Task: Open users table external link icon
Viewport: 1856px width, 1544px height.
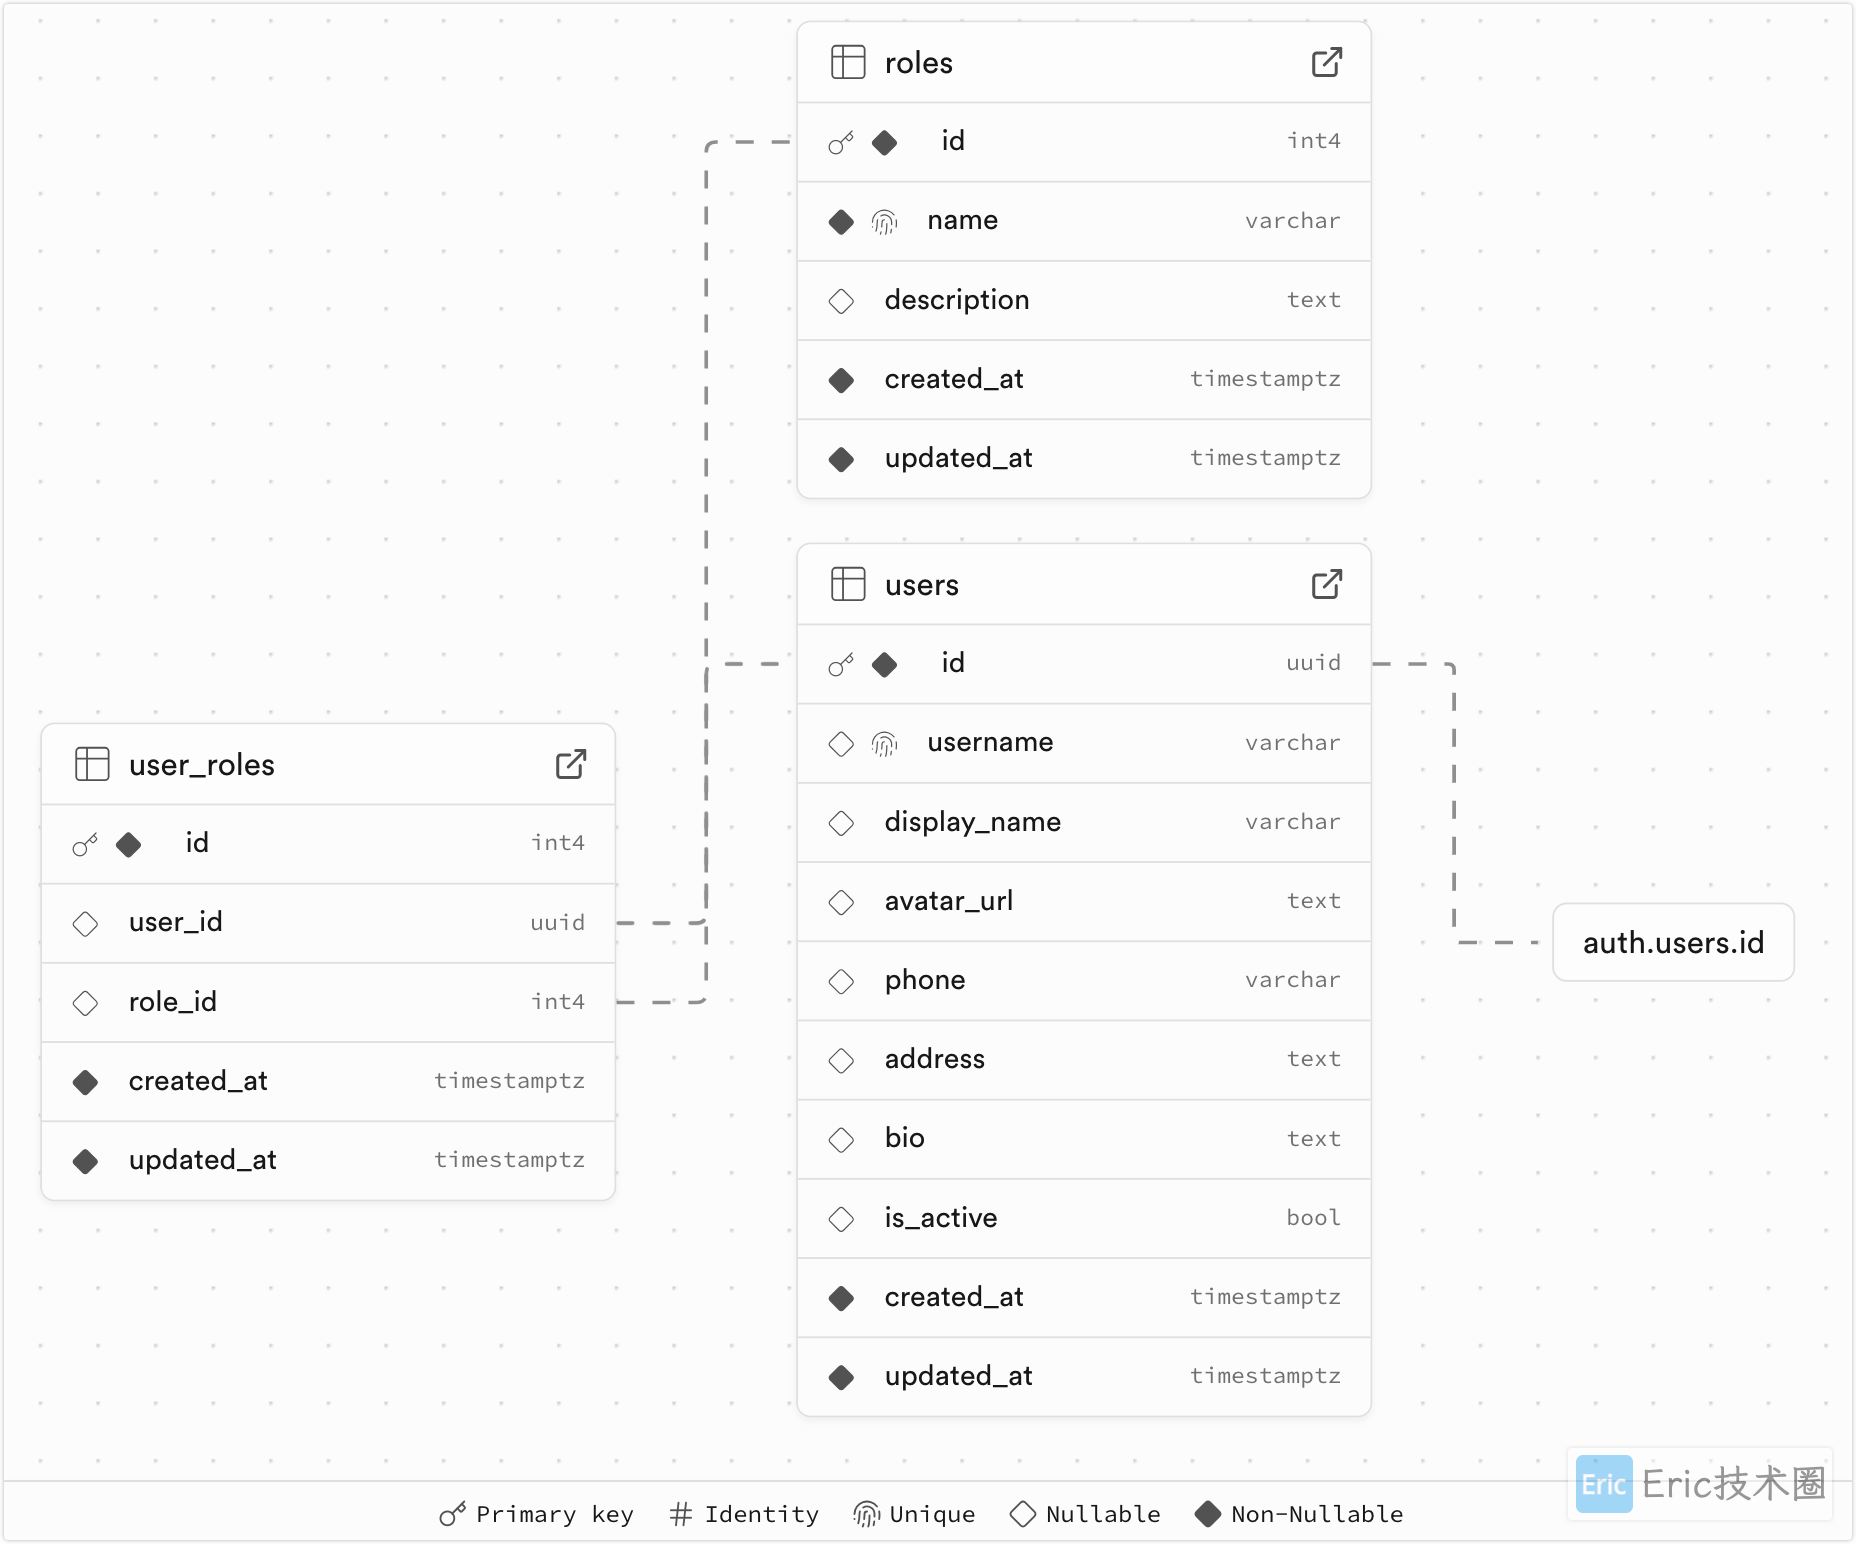Action: coord(1326,584)
